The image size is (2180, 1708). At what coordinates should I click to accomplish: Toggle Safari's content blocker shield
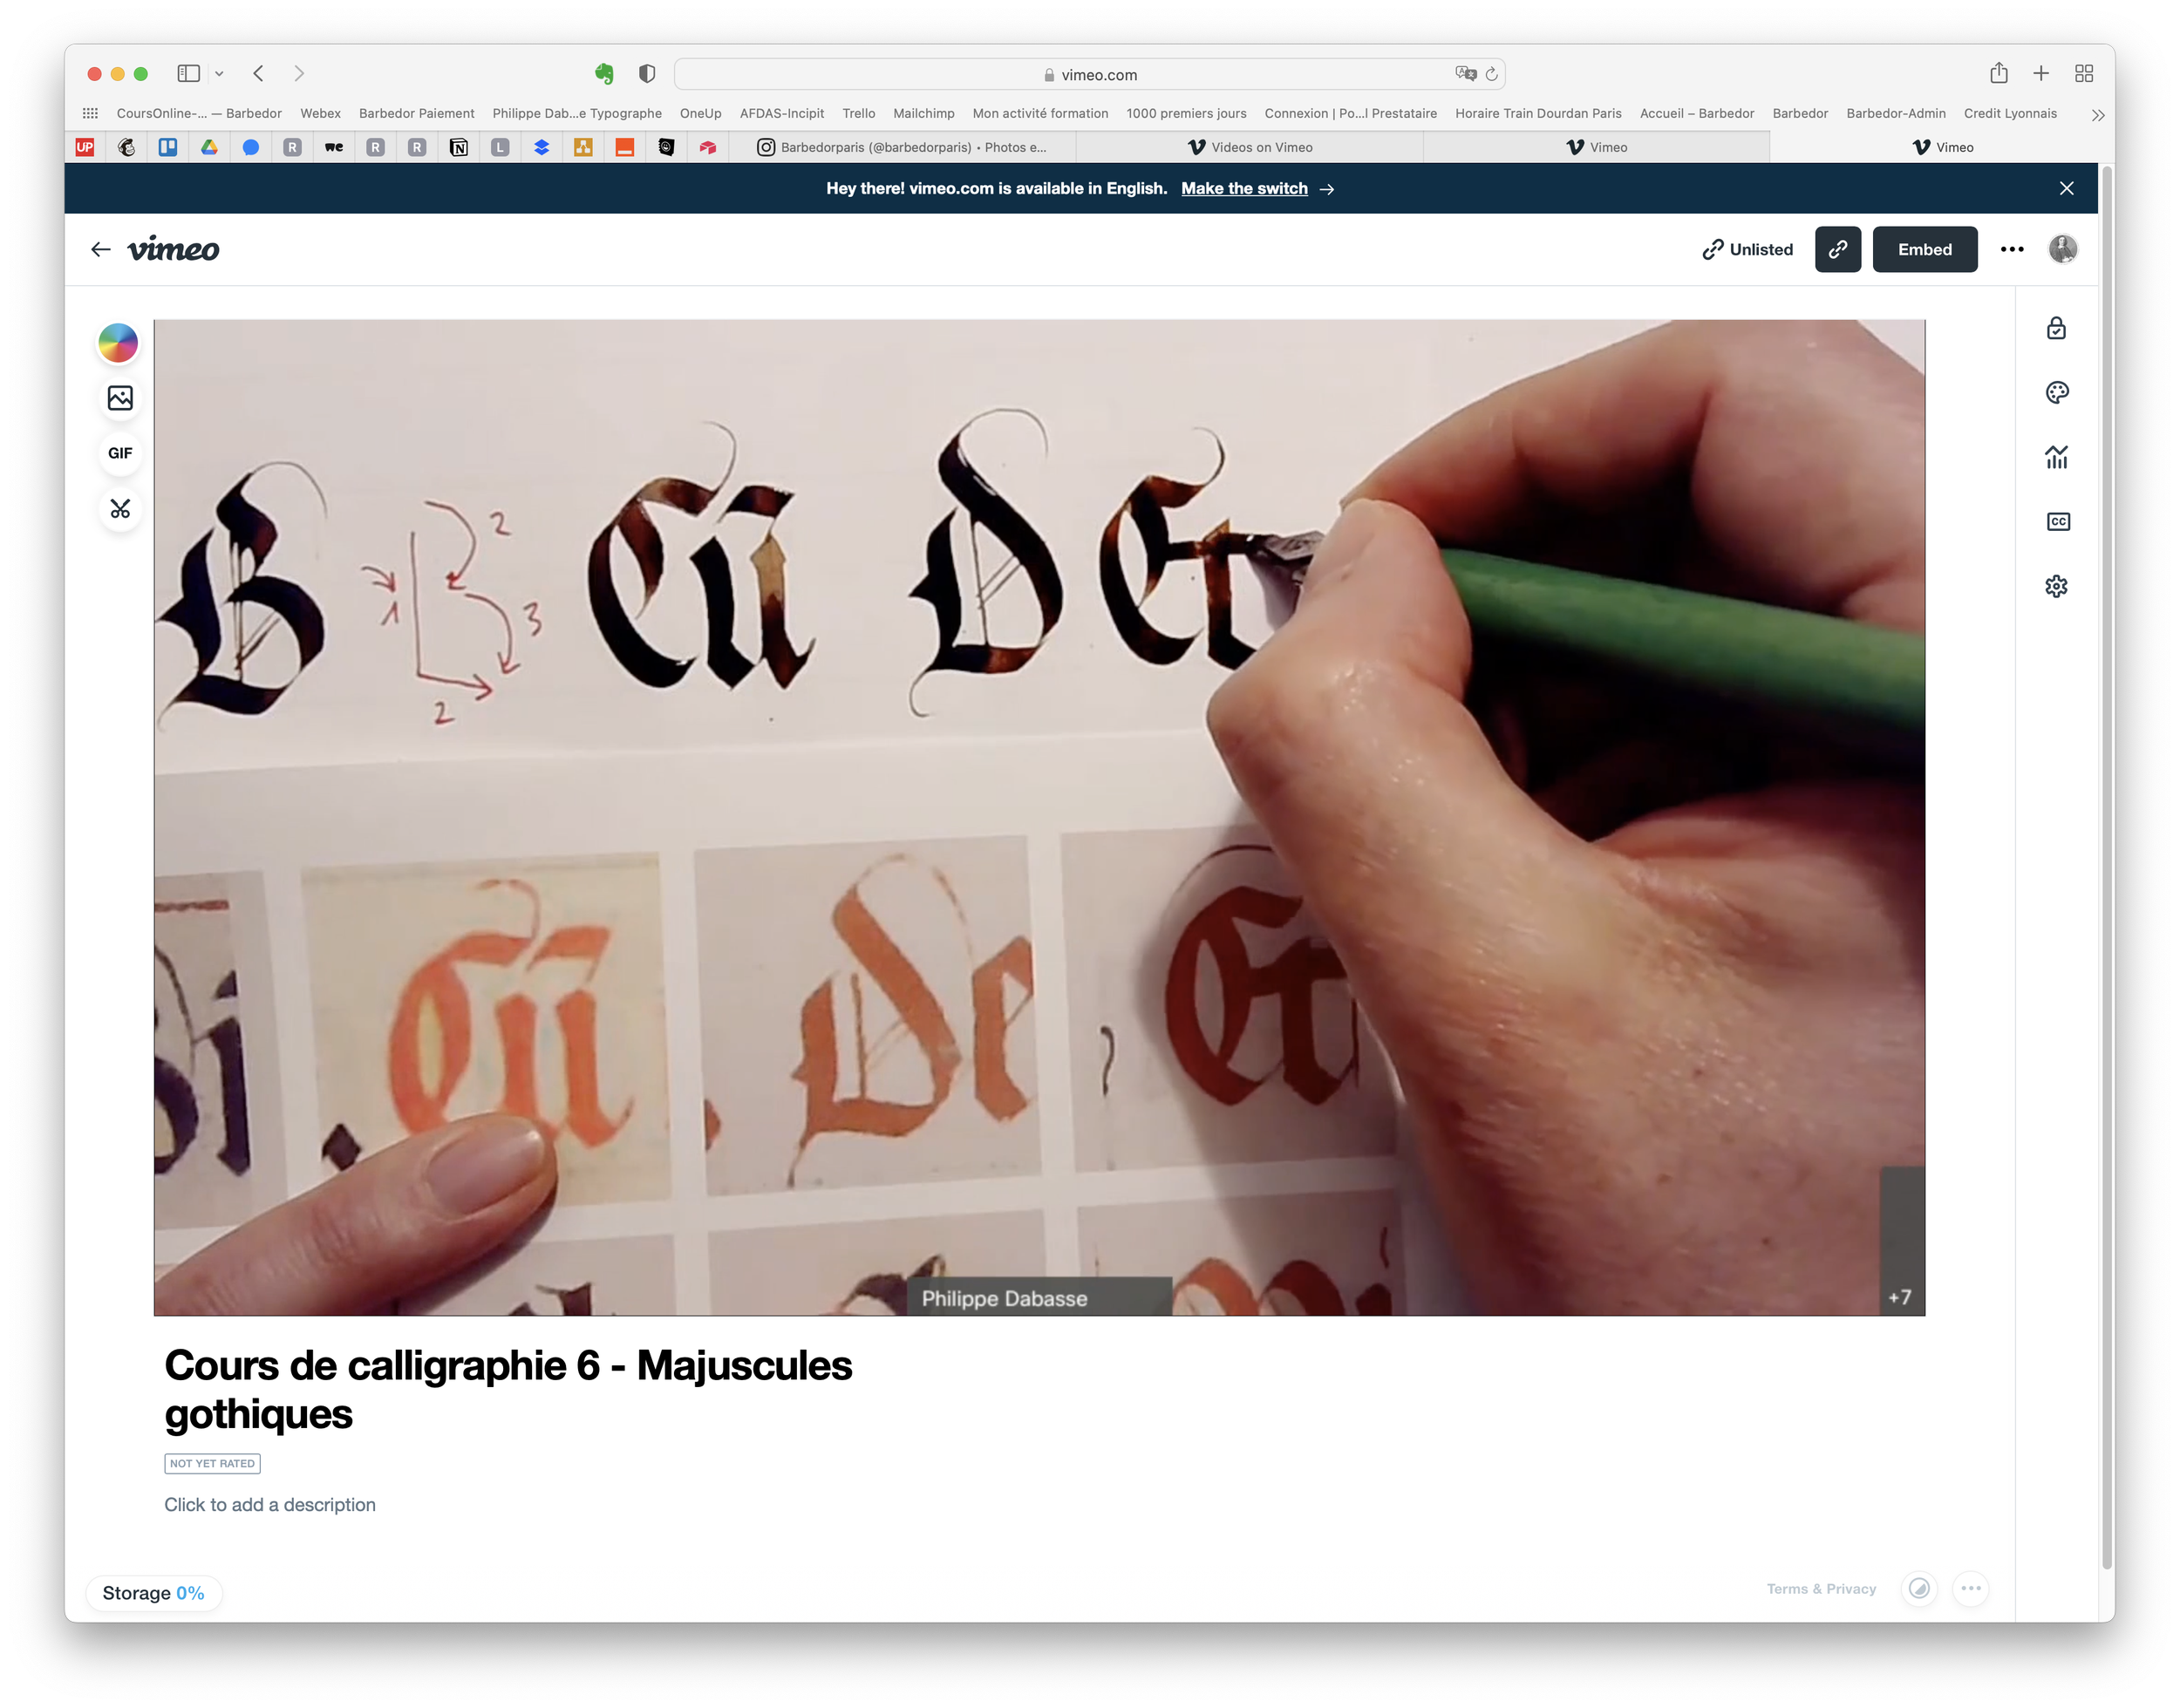tap(646, 73)
